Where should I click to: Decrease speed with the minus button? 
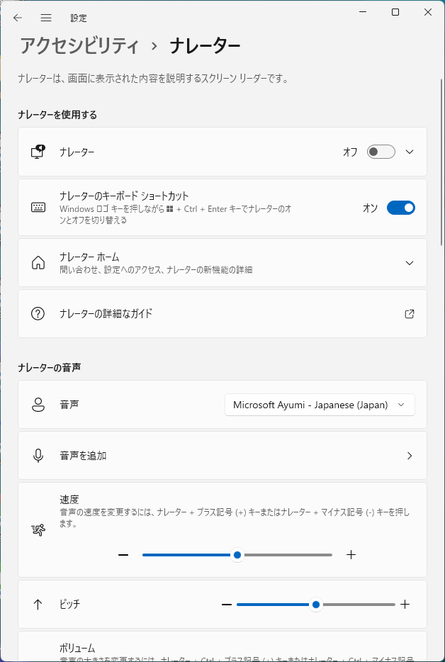point(123,555)
